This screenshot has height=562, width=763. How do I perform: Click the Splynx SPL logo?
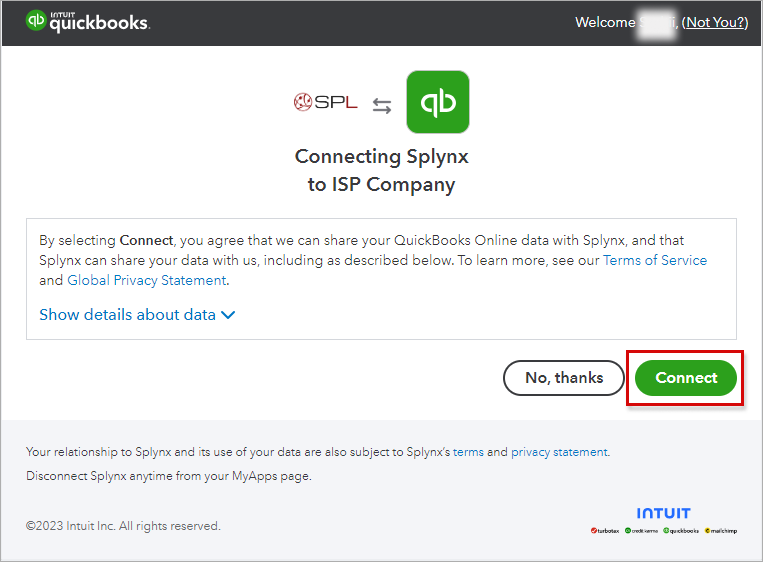(x=326, y=102)
